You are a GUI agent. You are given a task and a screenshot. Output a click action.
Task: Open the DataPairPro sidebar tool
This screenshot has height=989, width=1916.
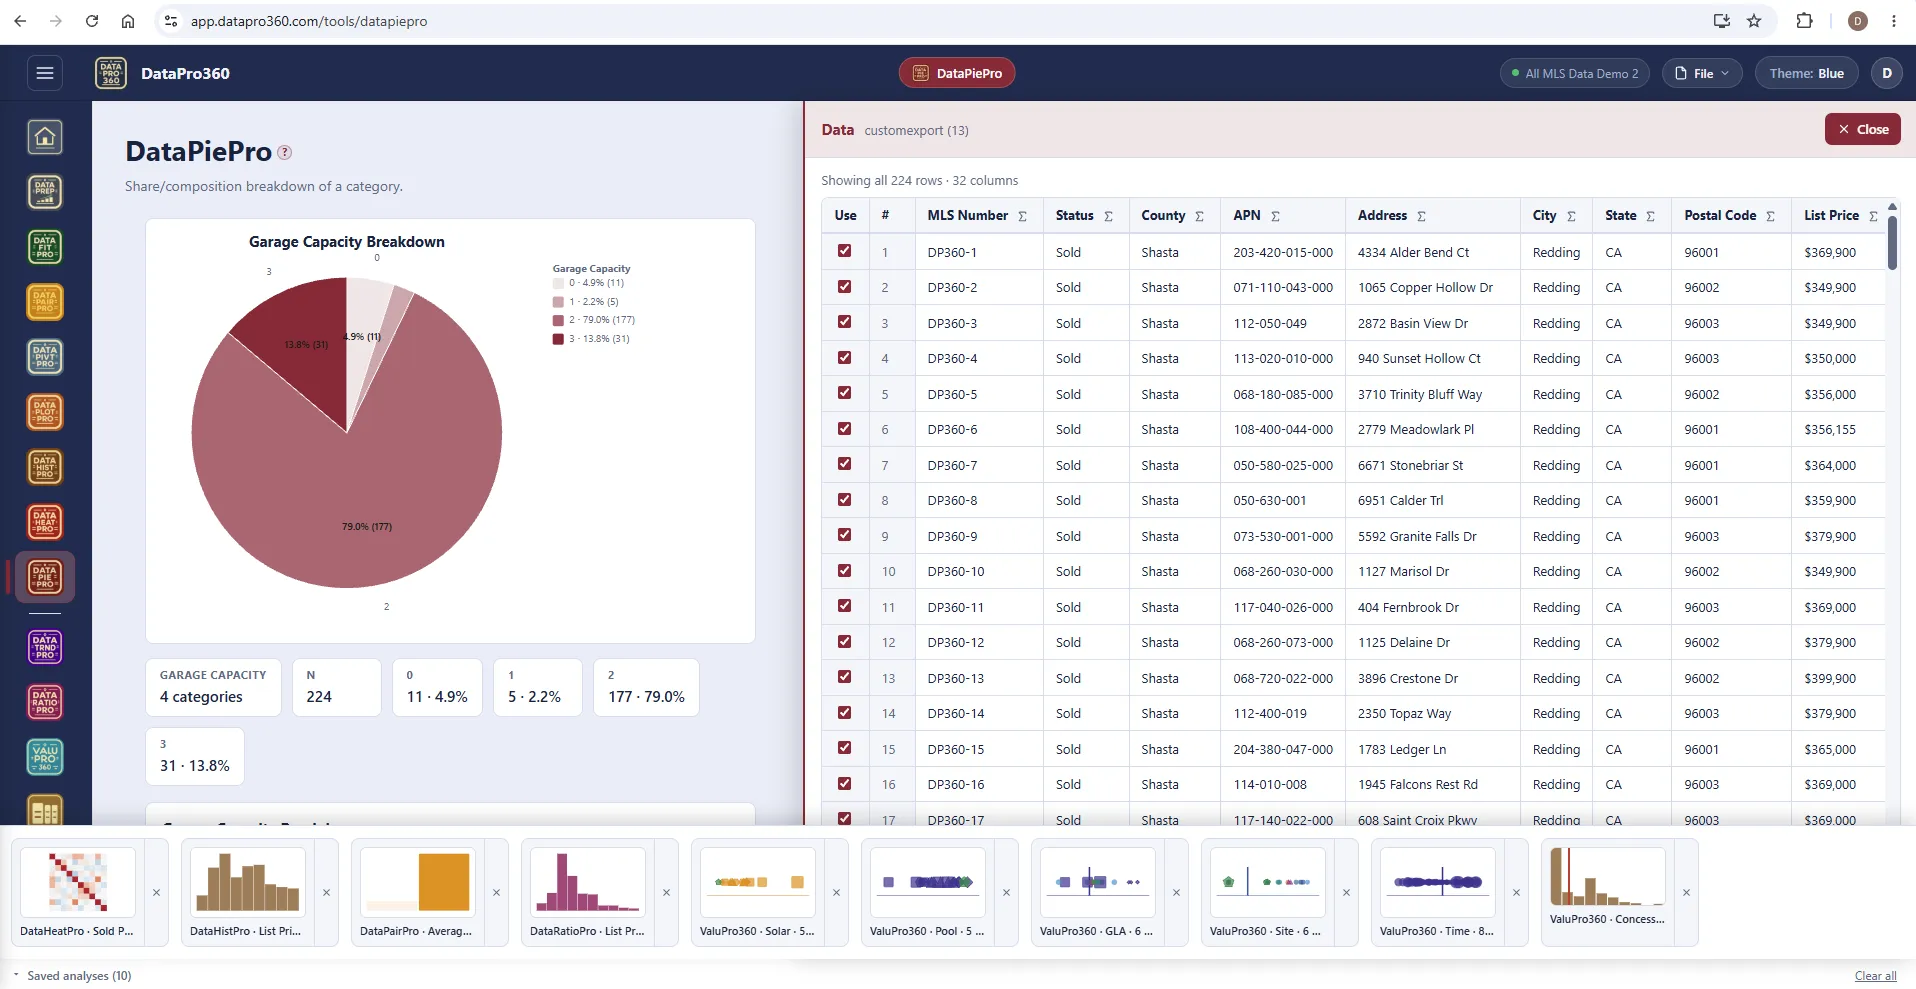[x=45, y=302]
